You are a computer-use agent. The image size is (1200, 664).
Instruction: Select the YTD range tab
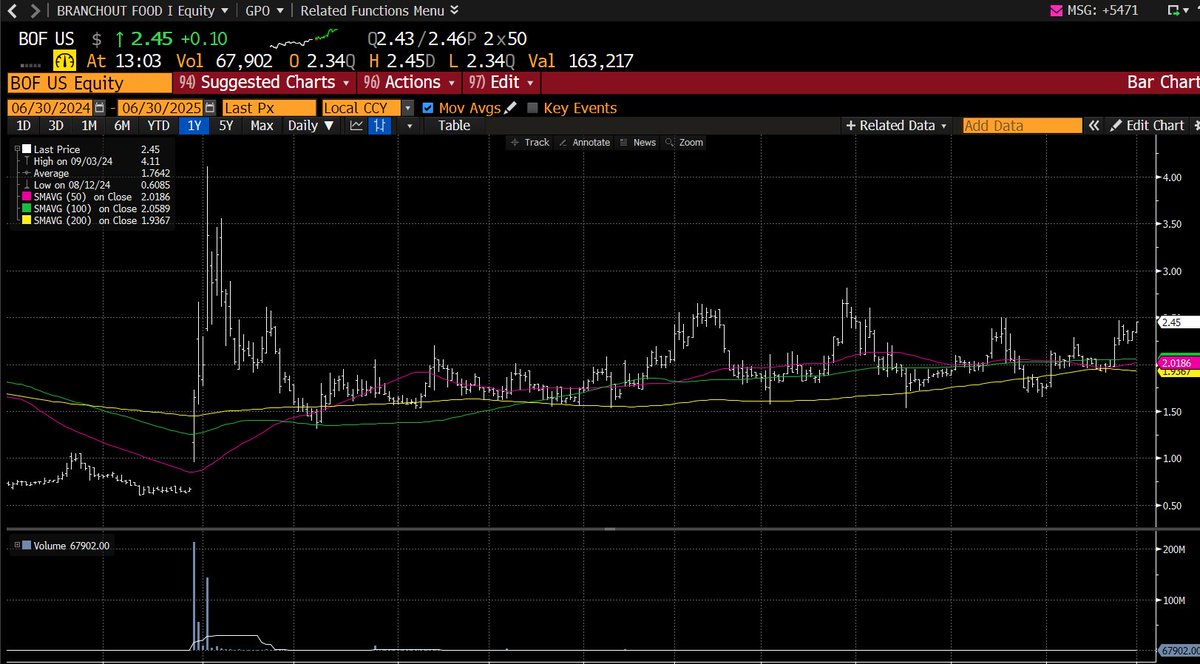[157, 126]
